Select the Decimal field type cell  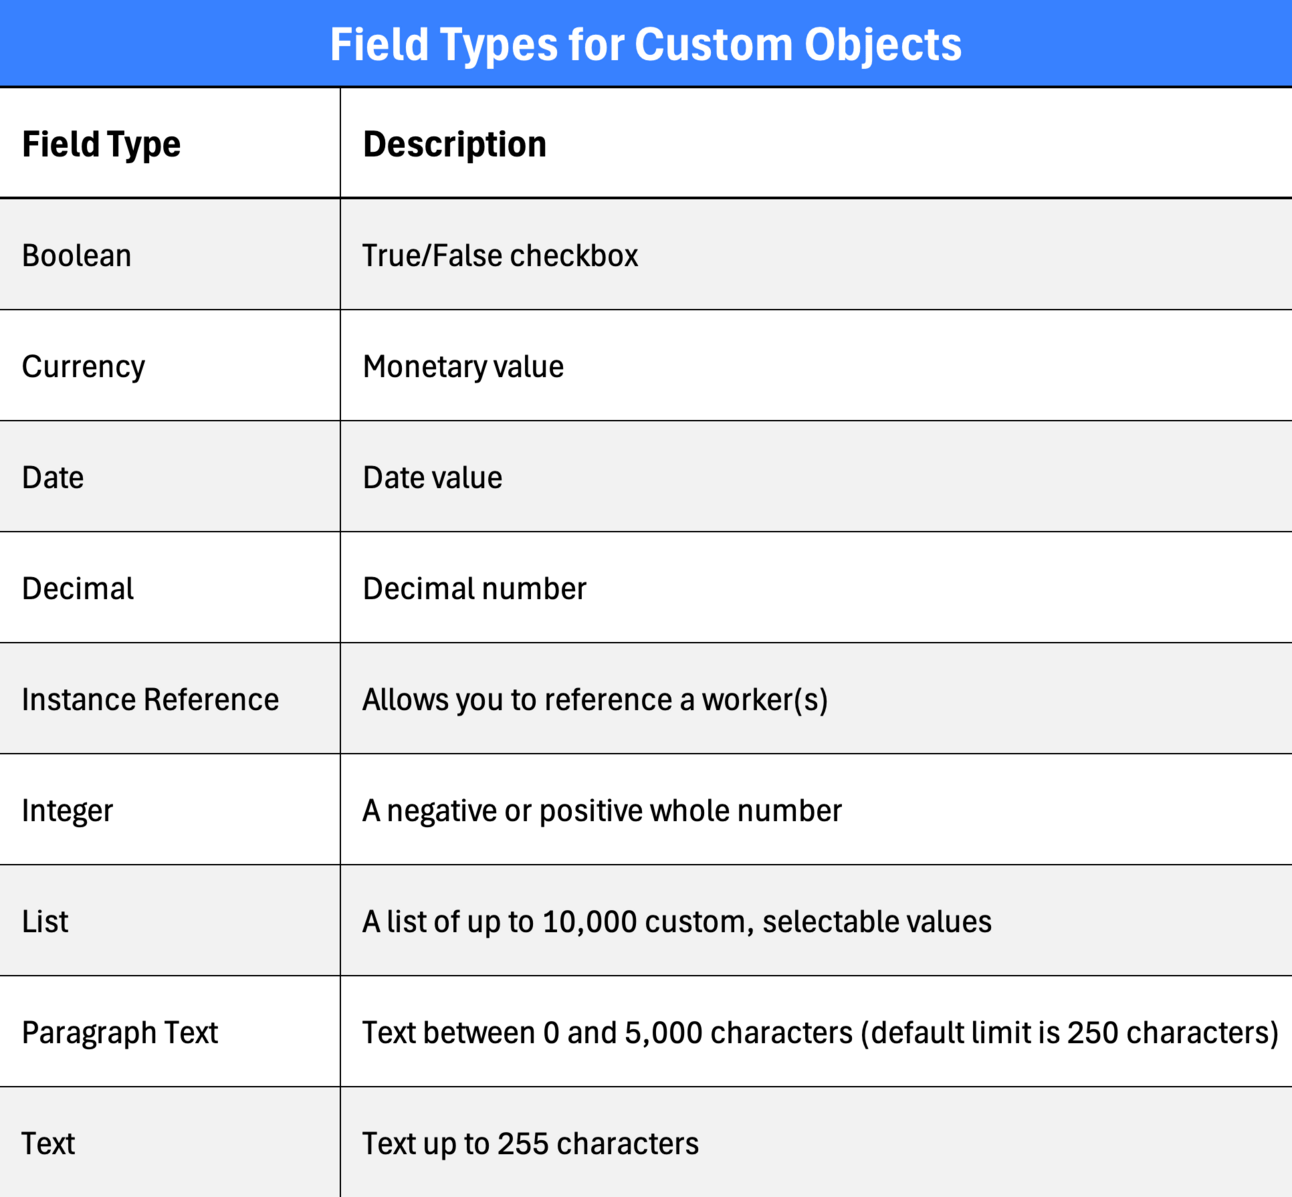[x=78, y=588]
